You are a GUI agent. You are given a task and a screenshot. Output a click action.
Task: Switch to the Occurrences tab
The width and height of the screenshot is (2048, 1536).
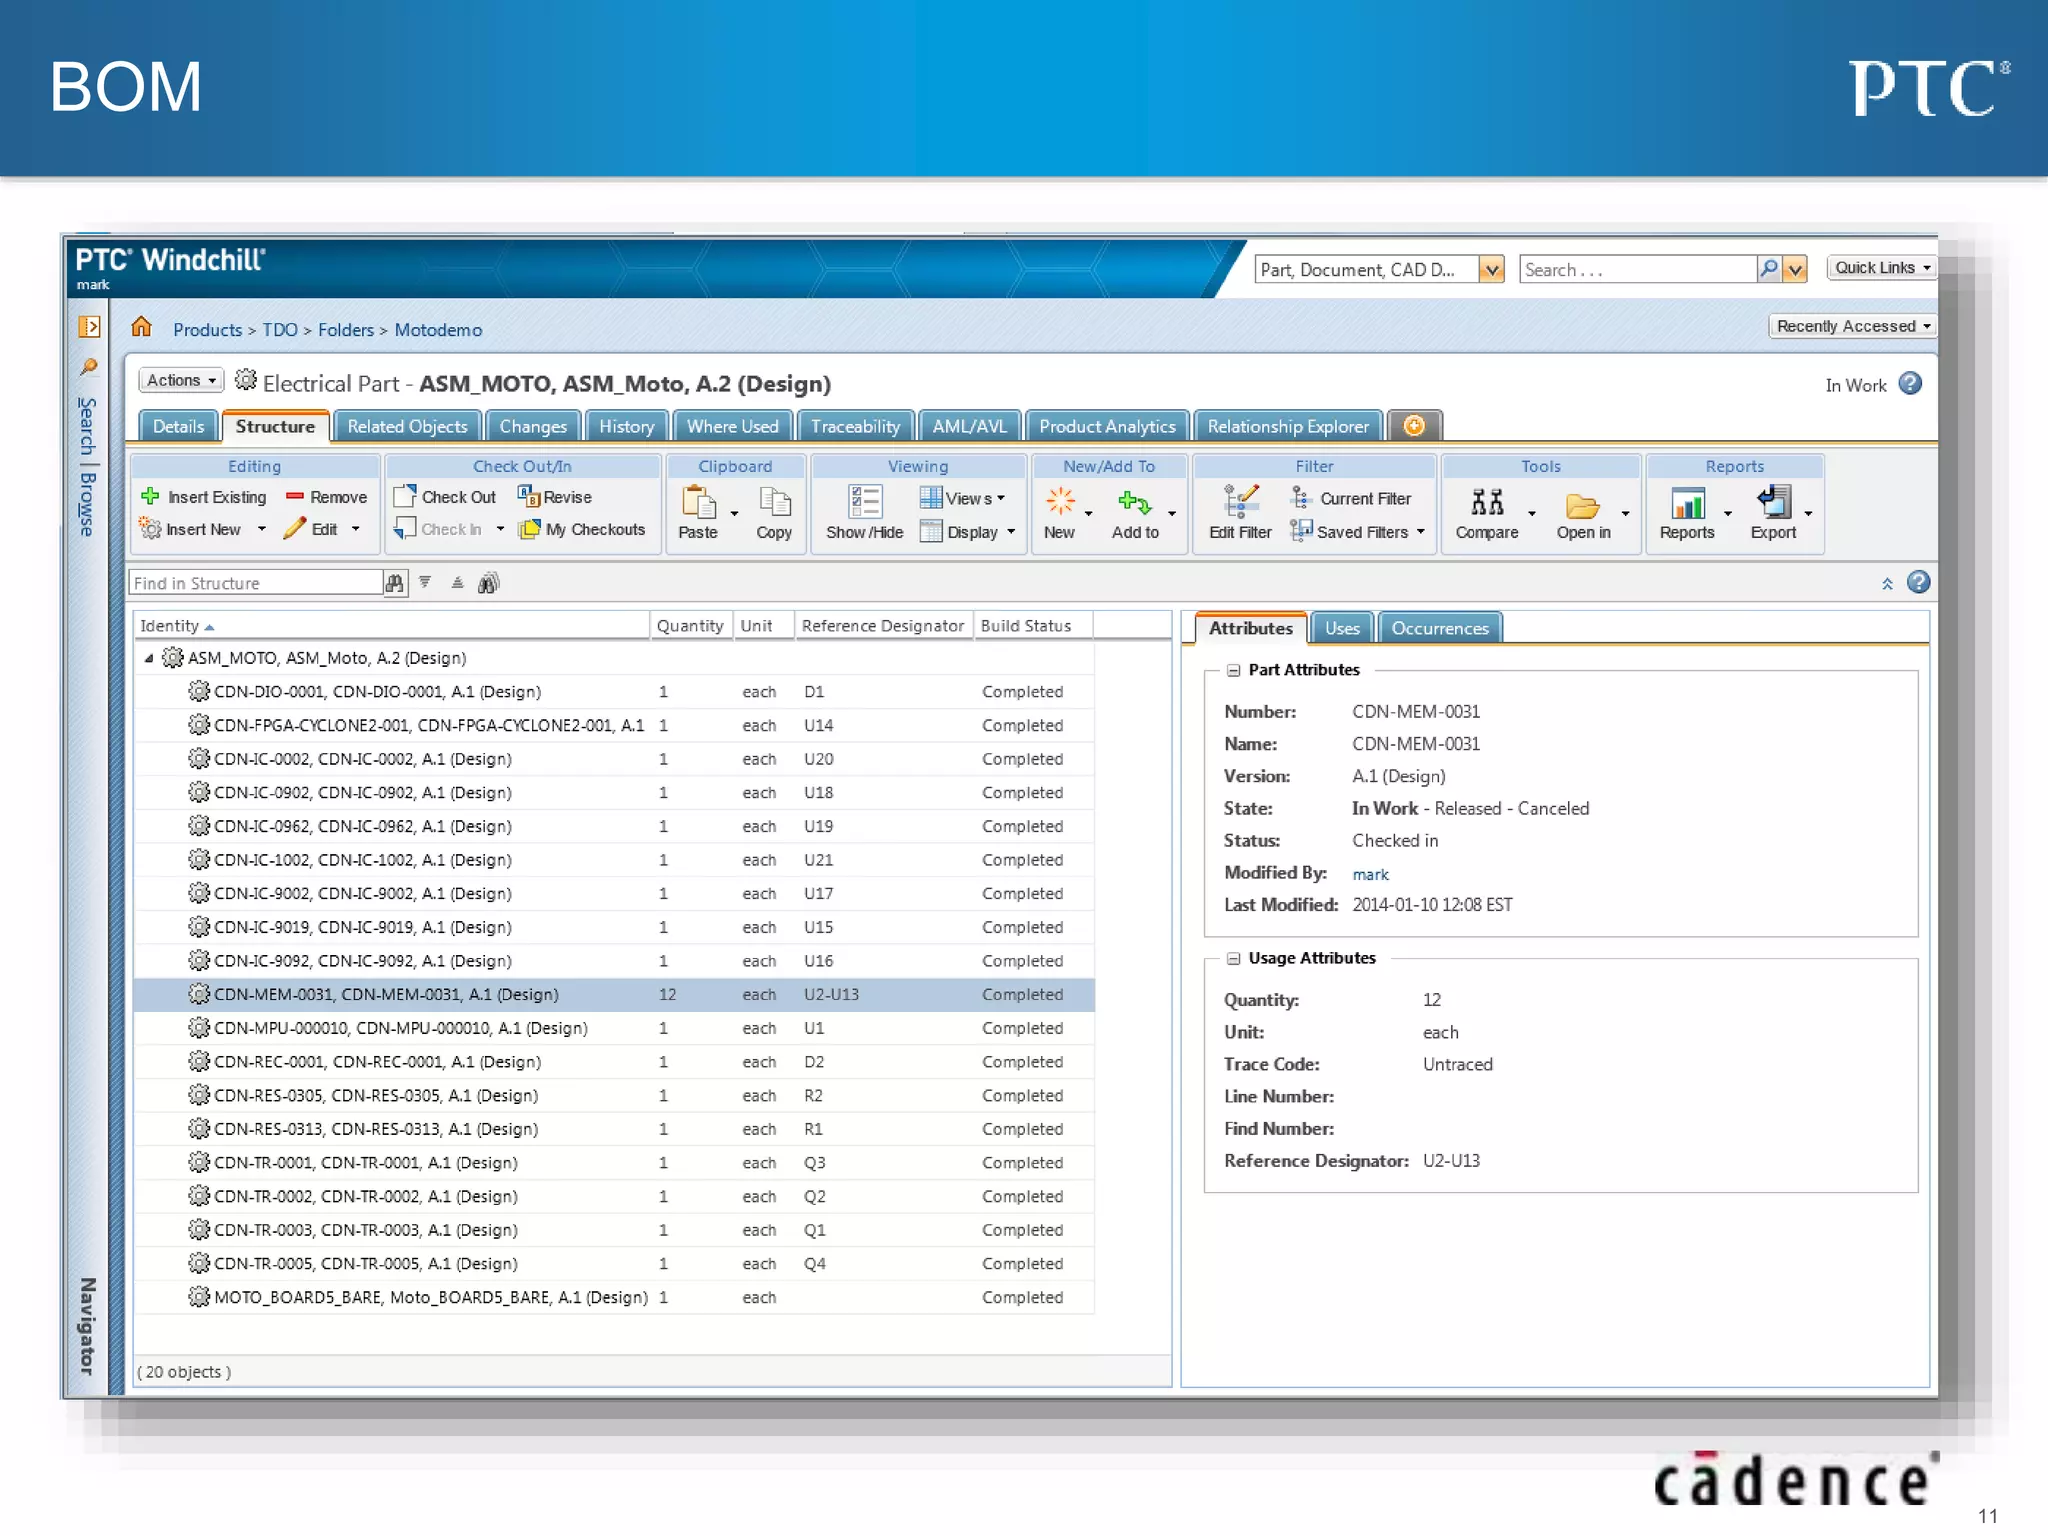pyautogui.click(x=1439, y=629)
